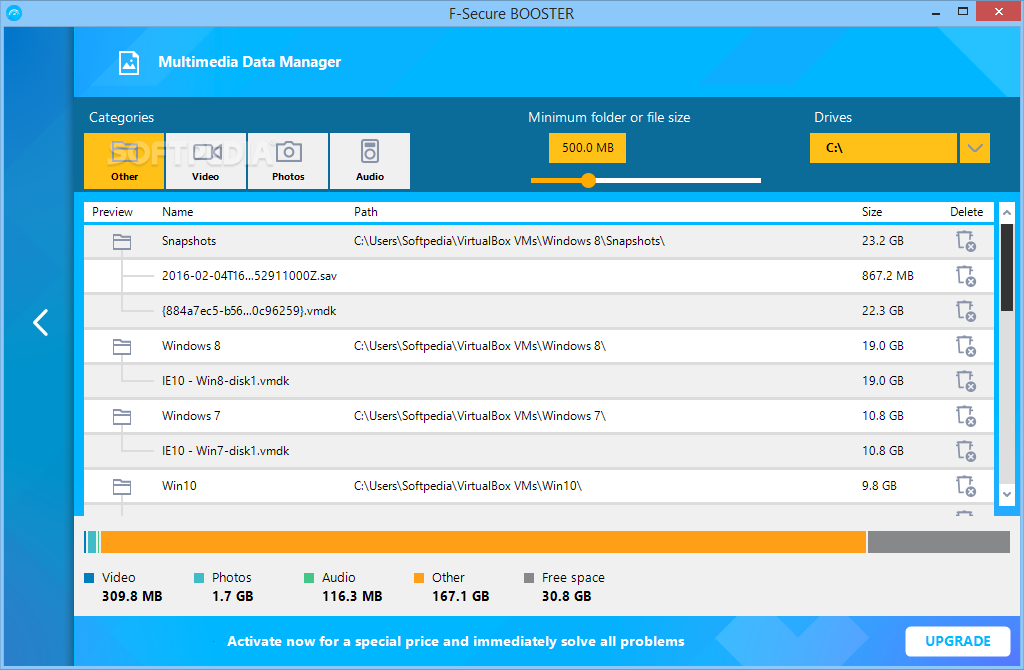1024x670 pixels.
Task: Click the Win10 folder name
Action: 179,486
